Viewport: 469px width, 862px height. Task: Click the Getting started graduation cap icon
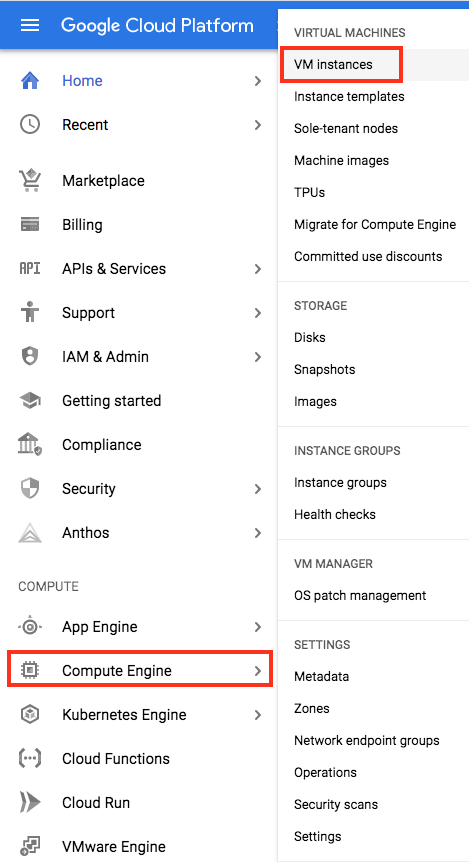[x=30, y=400]
